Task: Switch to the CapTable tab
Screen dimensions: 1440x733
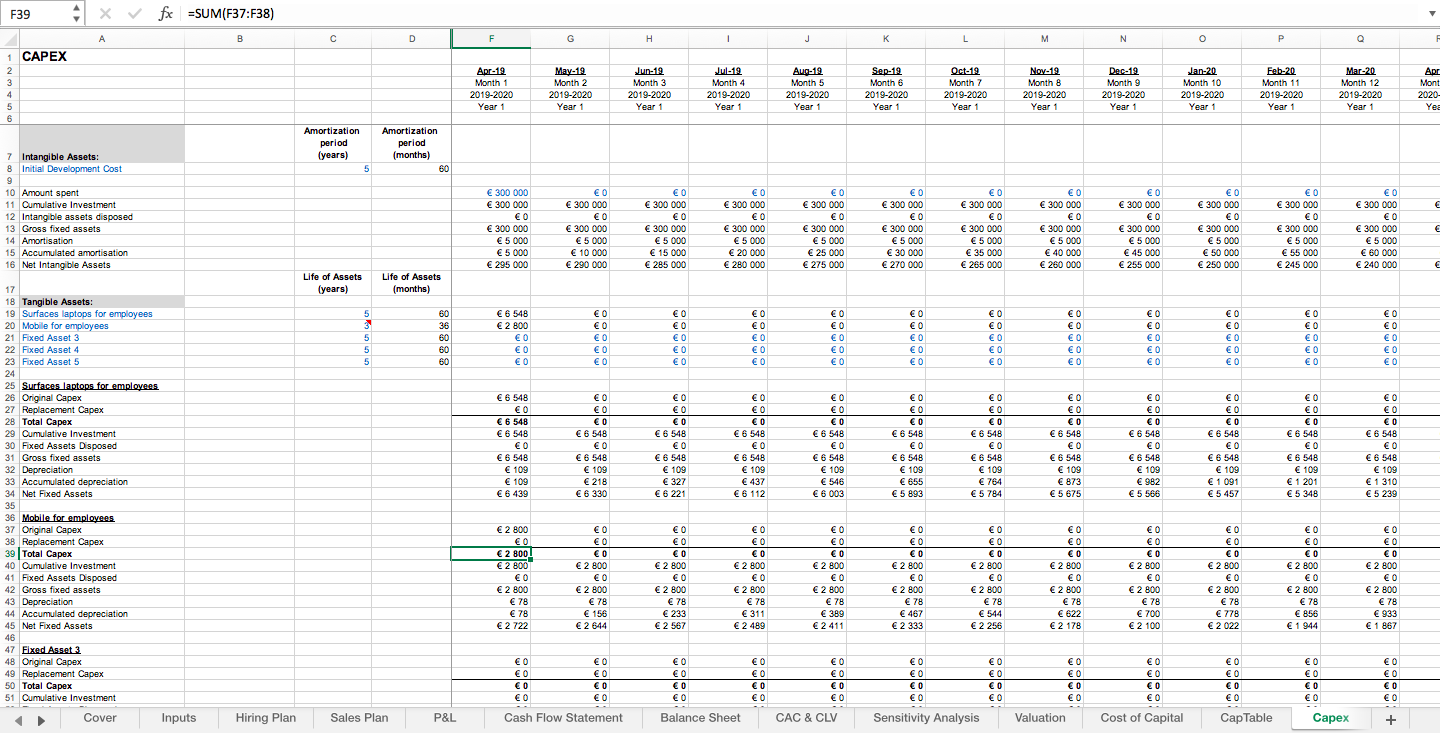Action: tap(1245, 718)
